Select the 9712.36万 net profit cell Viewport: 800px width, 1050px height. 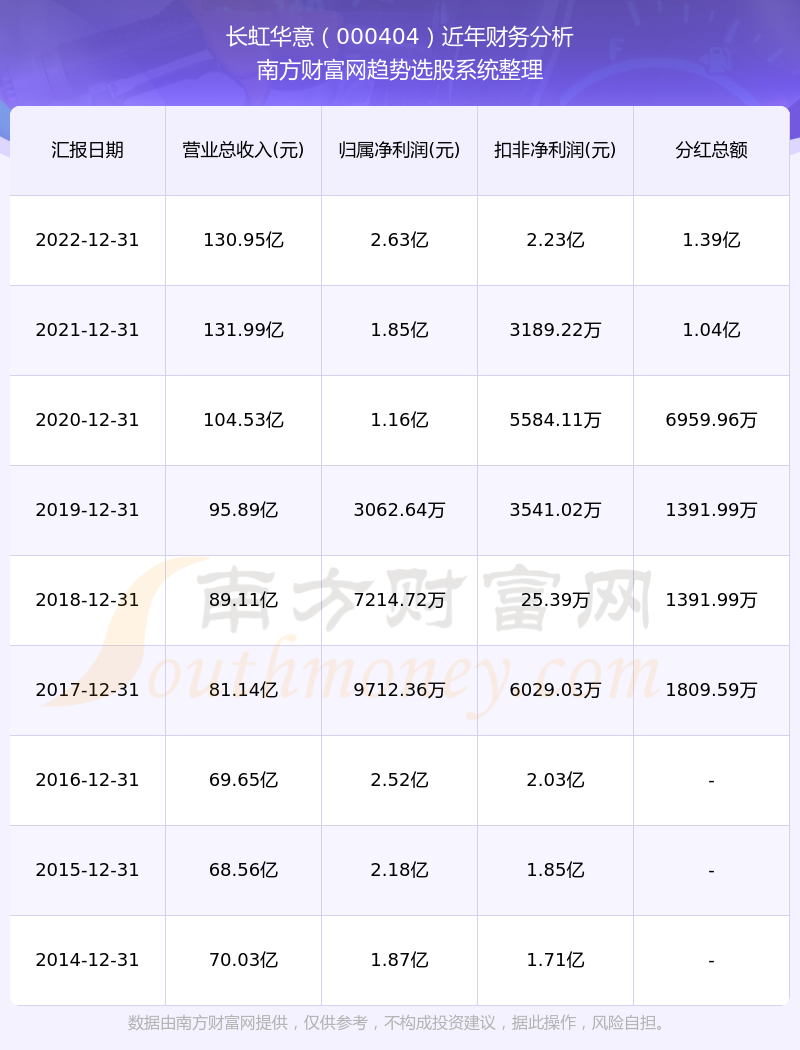(x=399, y=690)
